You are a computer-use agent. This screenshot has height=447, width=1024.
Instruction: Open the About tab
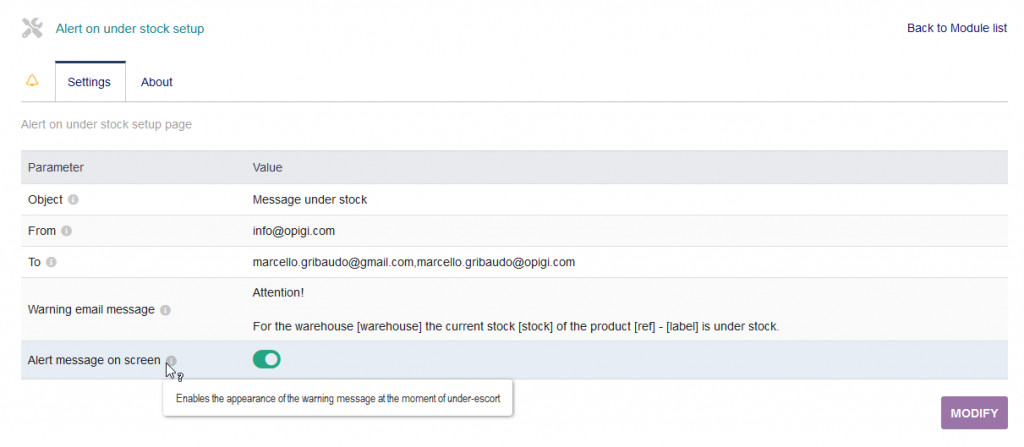[157, 82]
